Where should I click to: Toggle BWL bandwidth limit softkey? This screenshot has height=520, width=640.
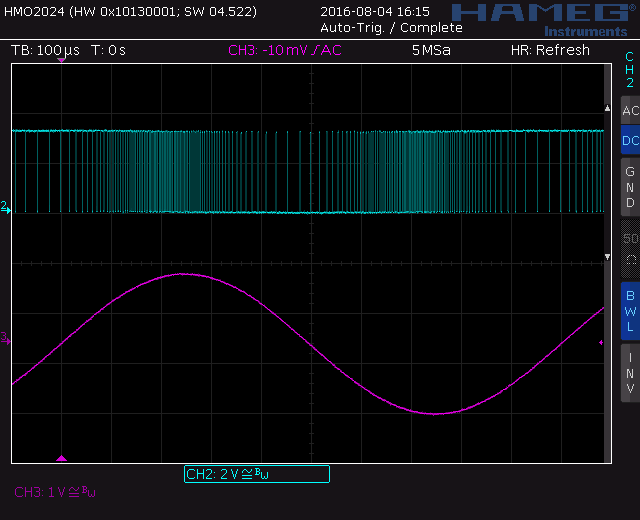click(630, 310)
